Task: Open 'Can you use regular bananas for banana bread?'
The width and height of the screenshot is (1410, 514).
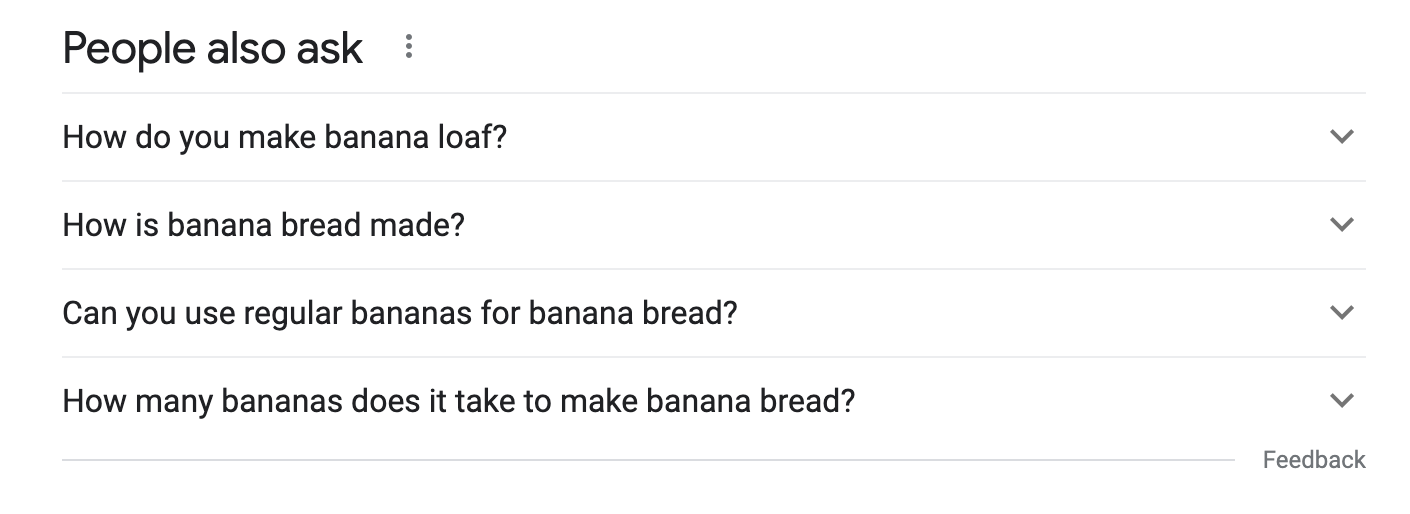Action: [x=399, y=313]
